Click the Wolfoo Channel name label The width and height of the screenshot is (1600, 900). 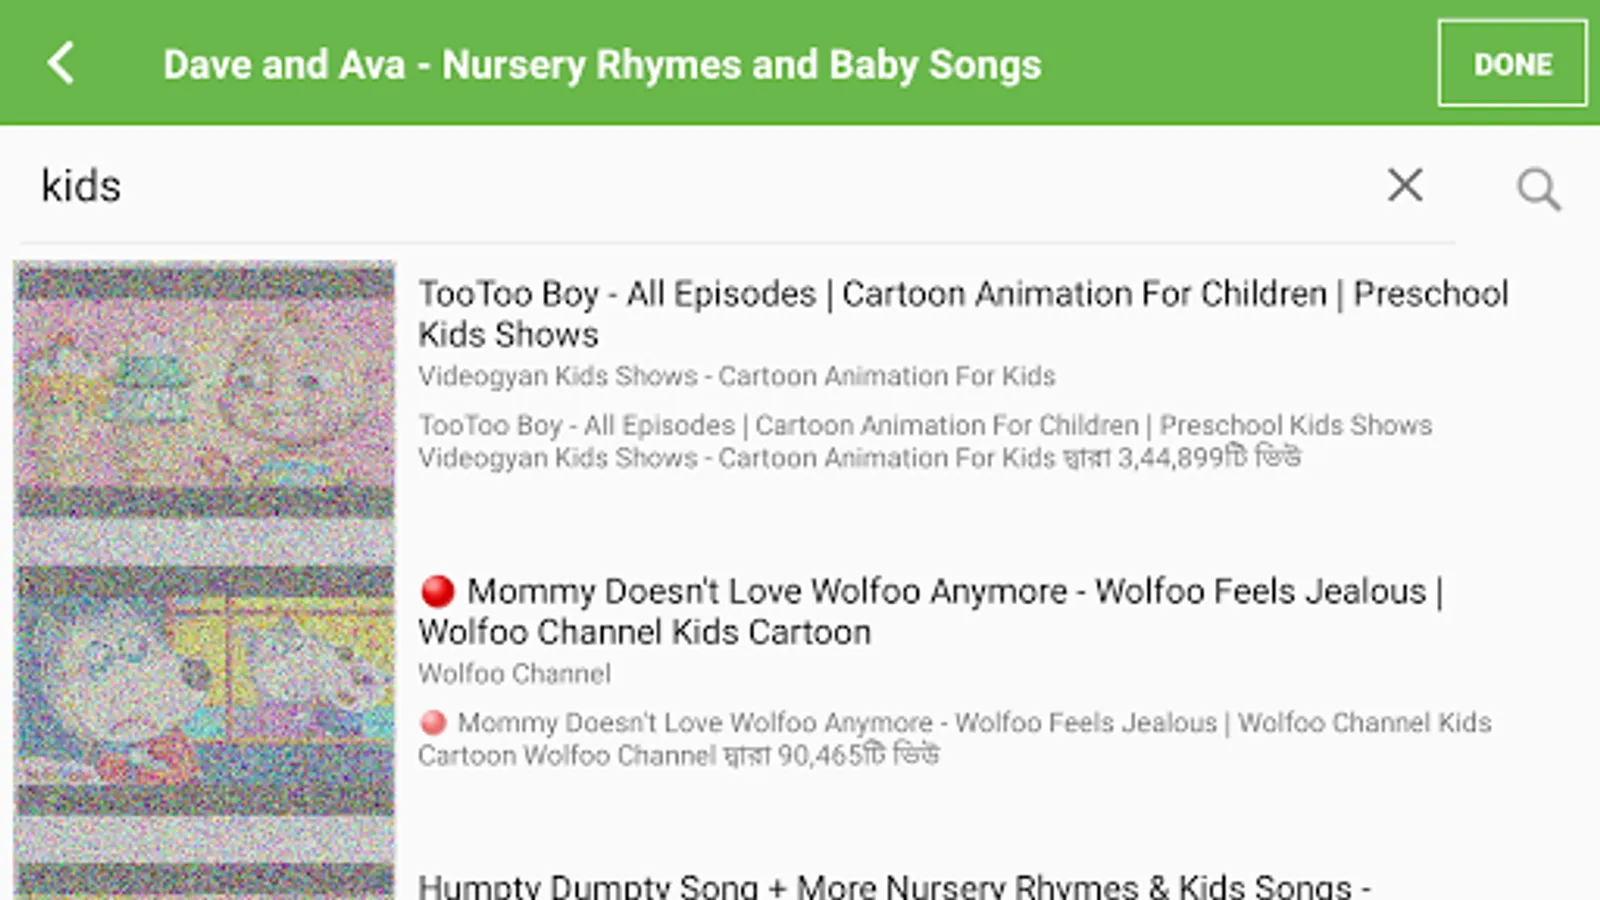point(514,674)
